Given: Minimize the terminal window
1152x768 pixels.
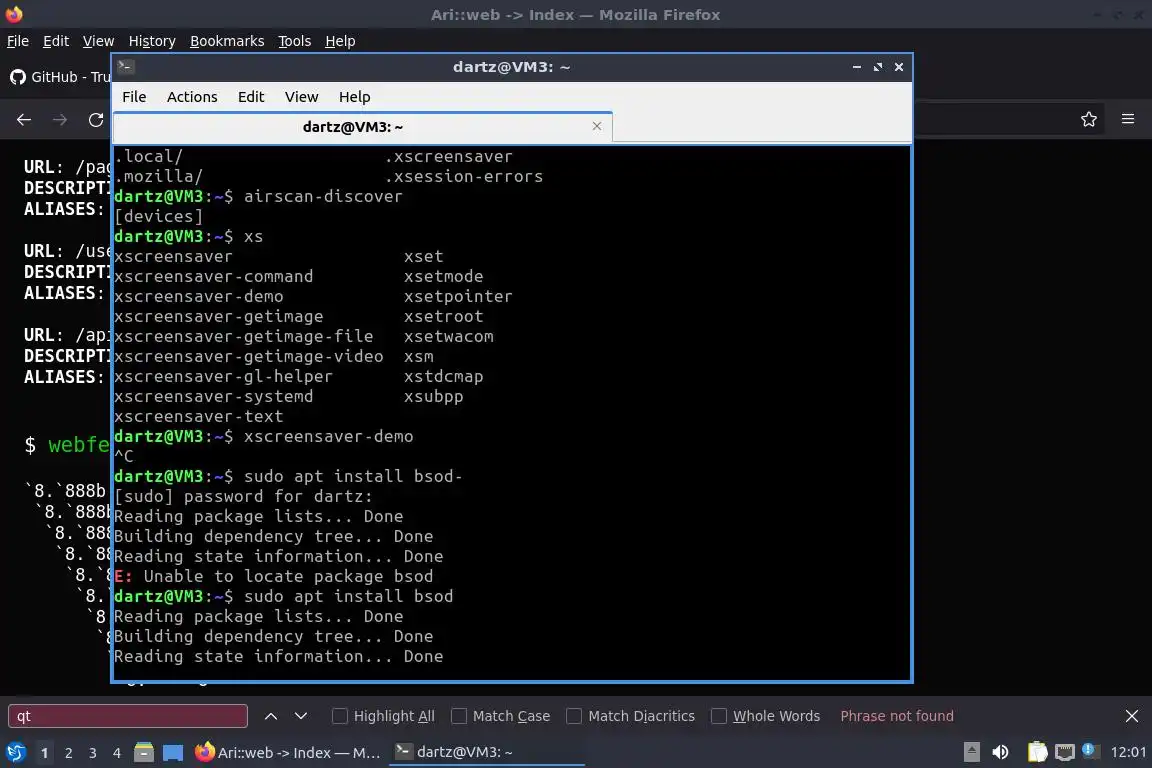Looking at the screenshot, I should click(857, 67).
